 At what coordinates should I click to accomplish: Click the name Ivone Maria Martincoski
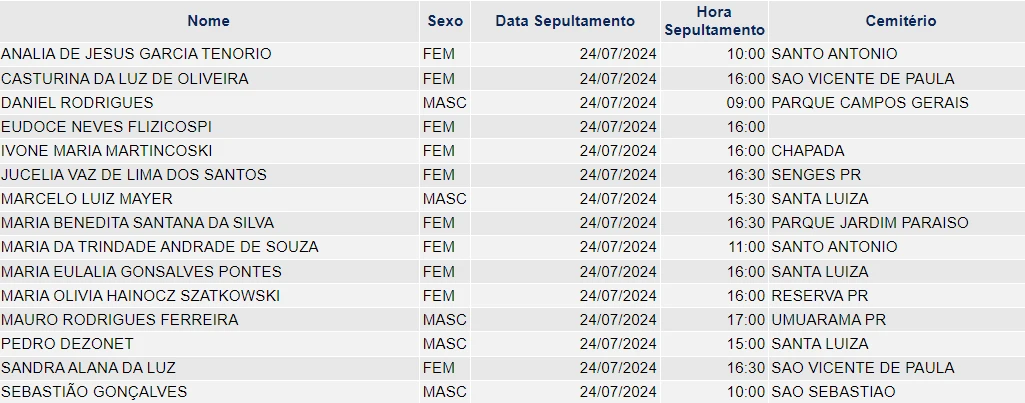(x=107, y=150)
